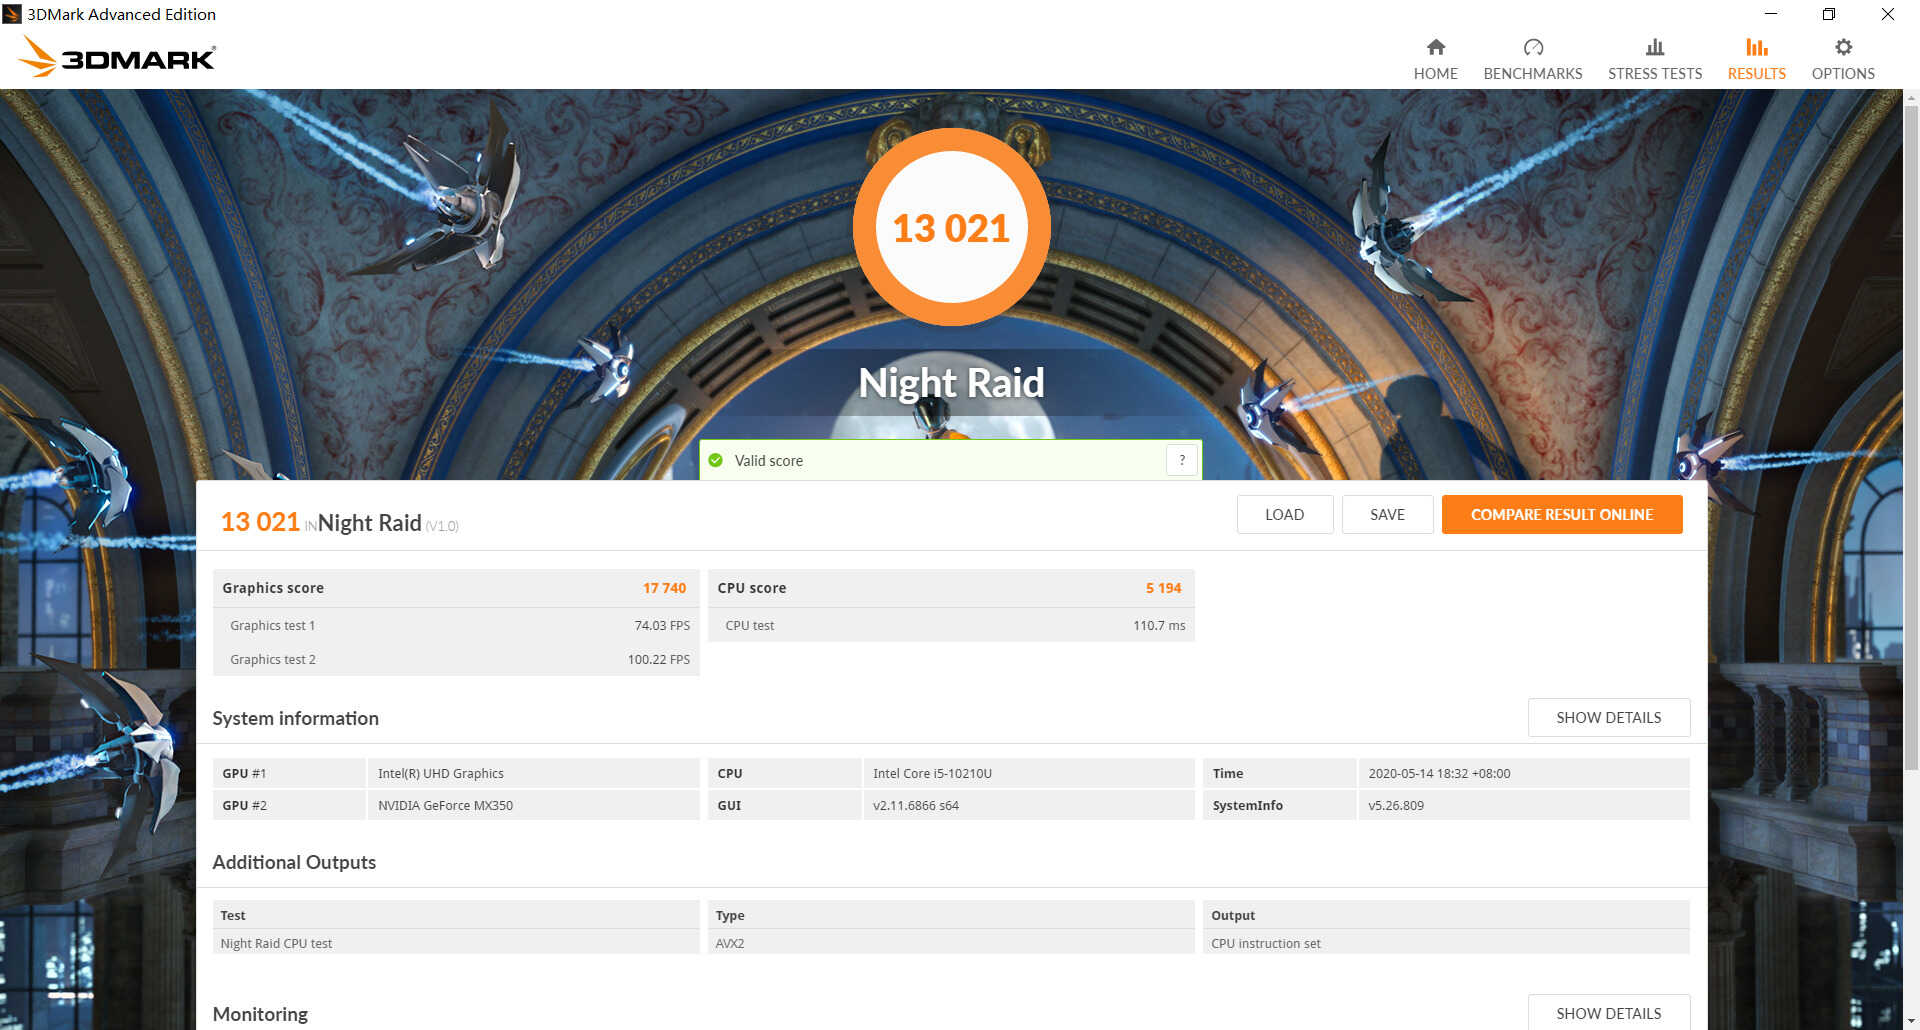This screenshot has height=1030, width=1920.
Task: Open the Benchmarks gauge icon
Action: 1533,47
